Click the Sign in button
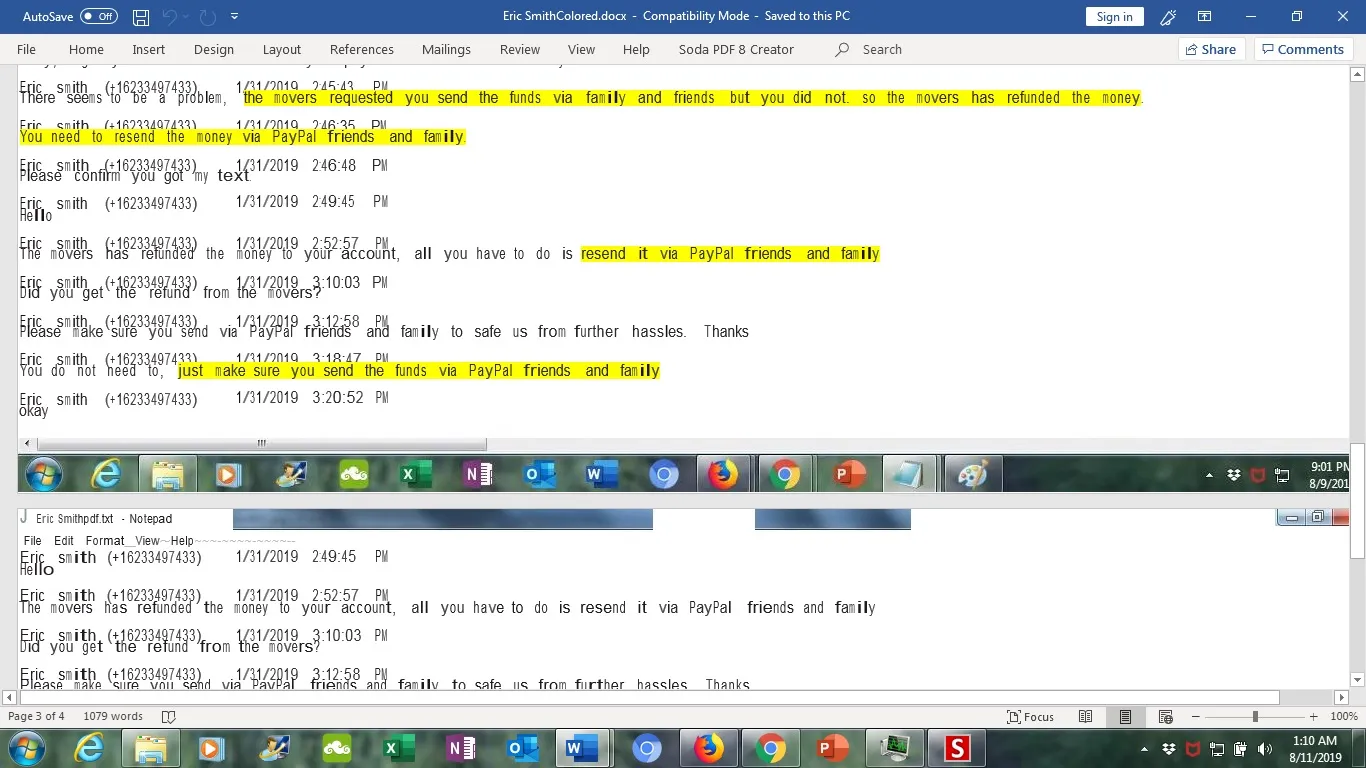Screen dimensions: 1366x768 [1114, 17]
